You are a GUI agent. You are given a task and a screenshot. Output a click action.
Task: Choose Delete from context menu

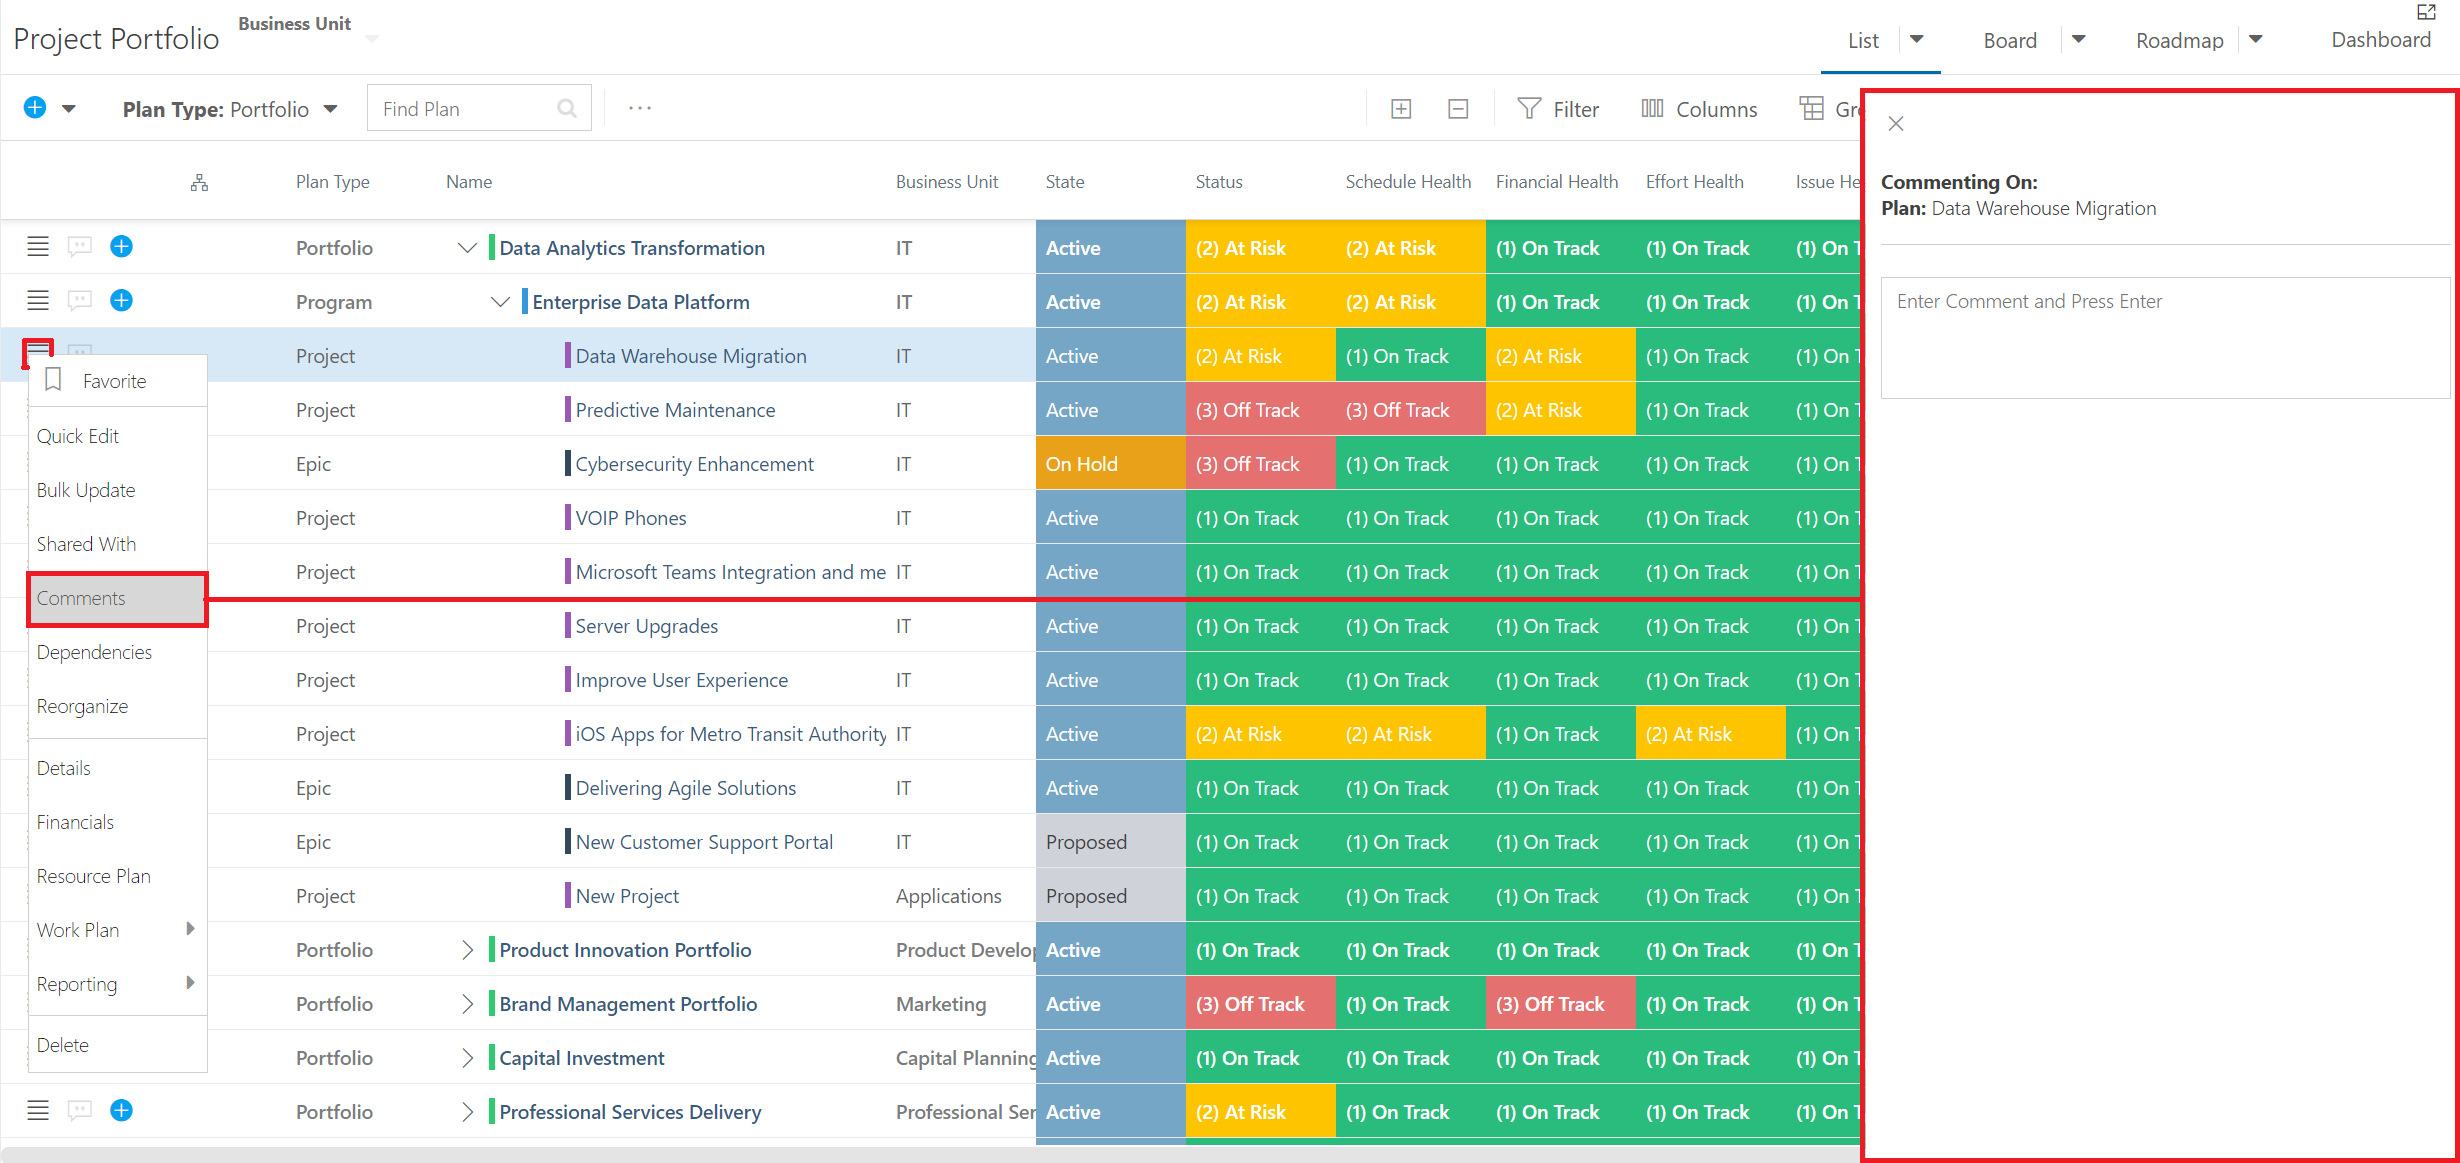click(118, 1045)
